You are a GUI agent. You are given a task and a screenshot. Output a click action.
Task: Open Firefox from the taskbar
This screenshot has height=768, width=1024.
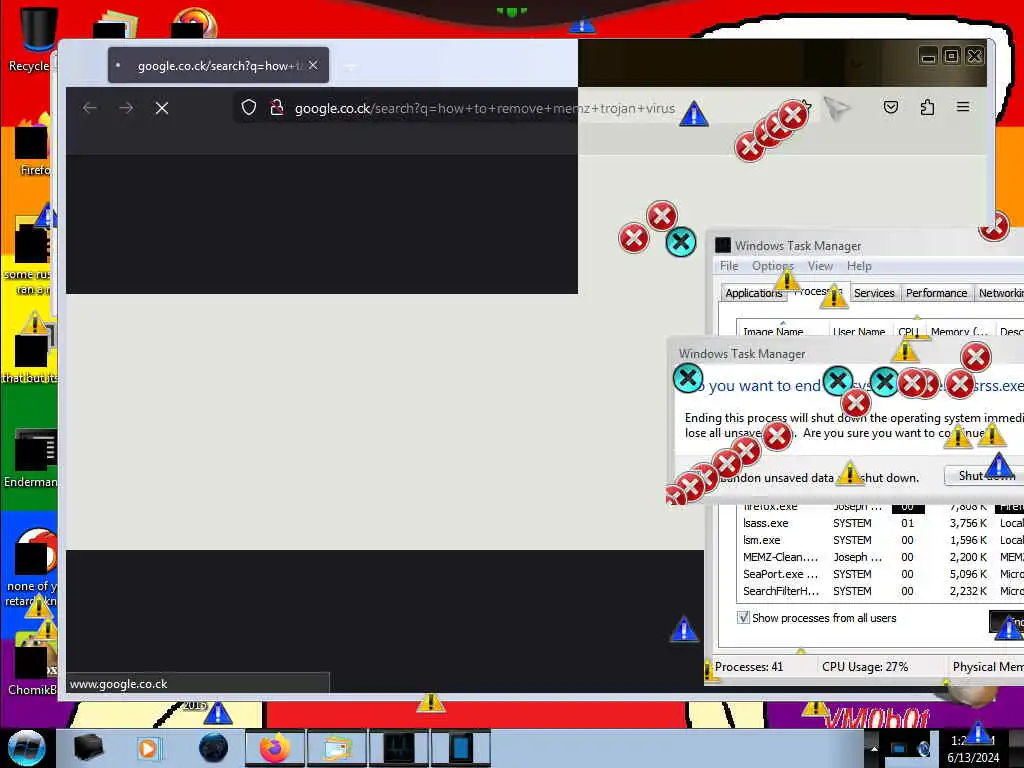tap(275, 748)
